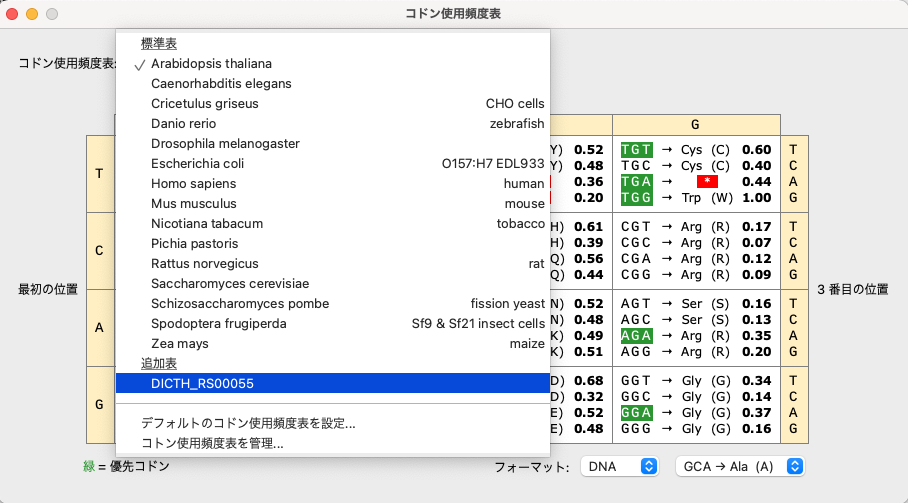Click the AGG Arg codon
The height and width of the screenshot is (503, 908).
636,352
